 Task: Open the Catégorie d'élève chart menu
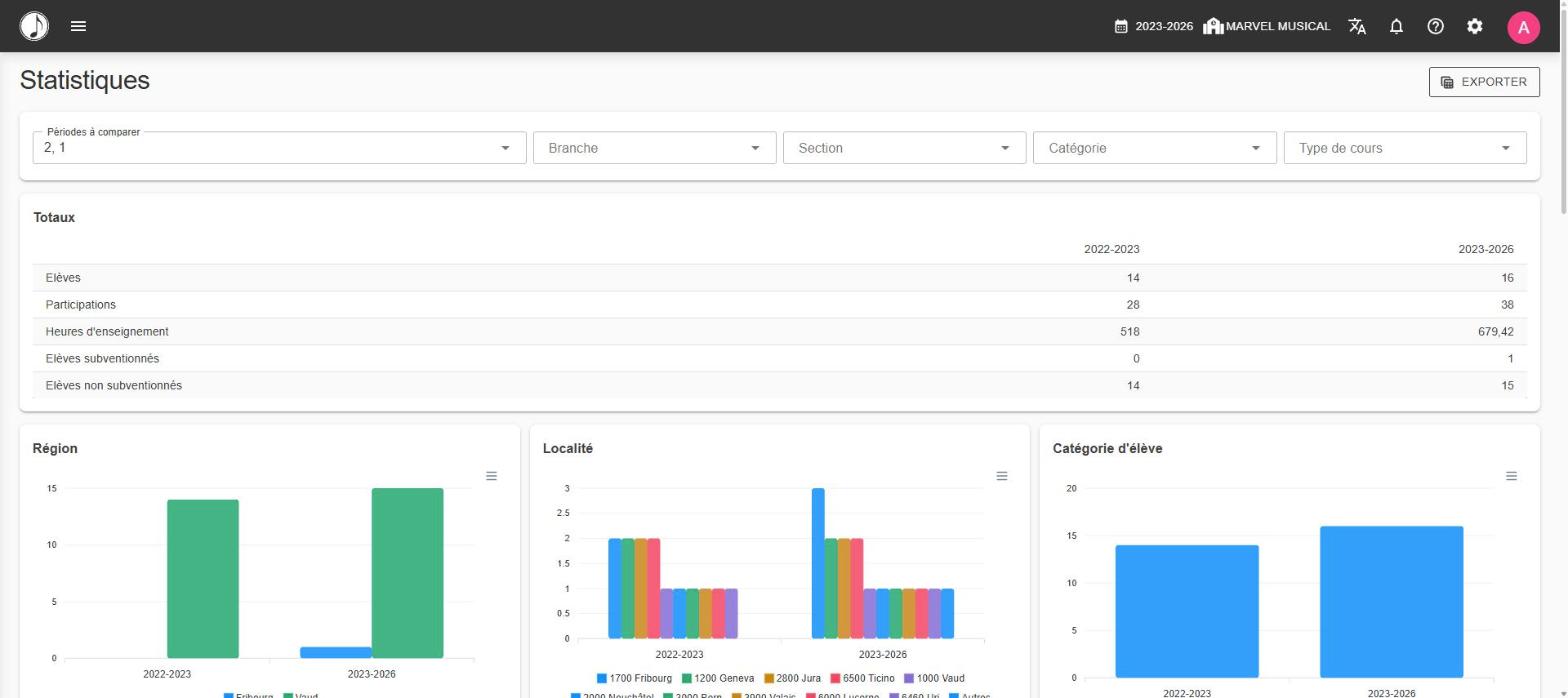[1511, 476]
